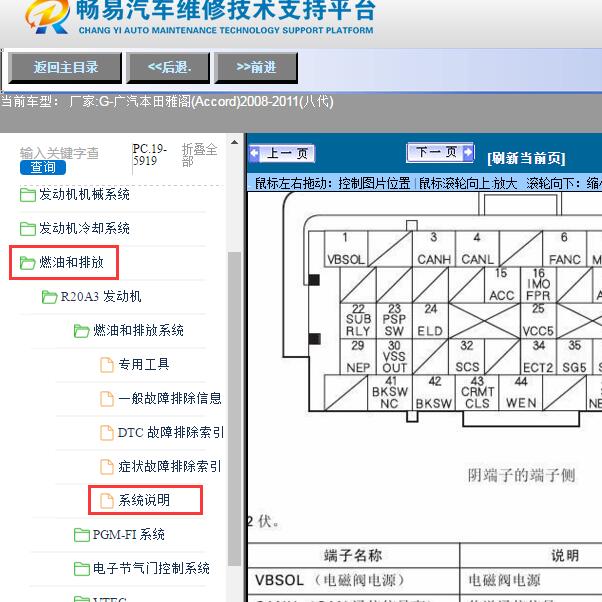This screenshot has height=602, width=602.
Task: Click folder icon beside 电子节气门控制系统
Action: 81,569
